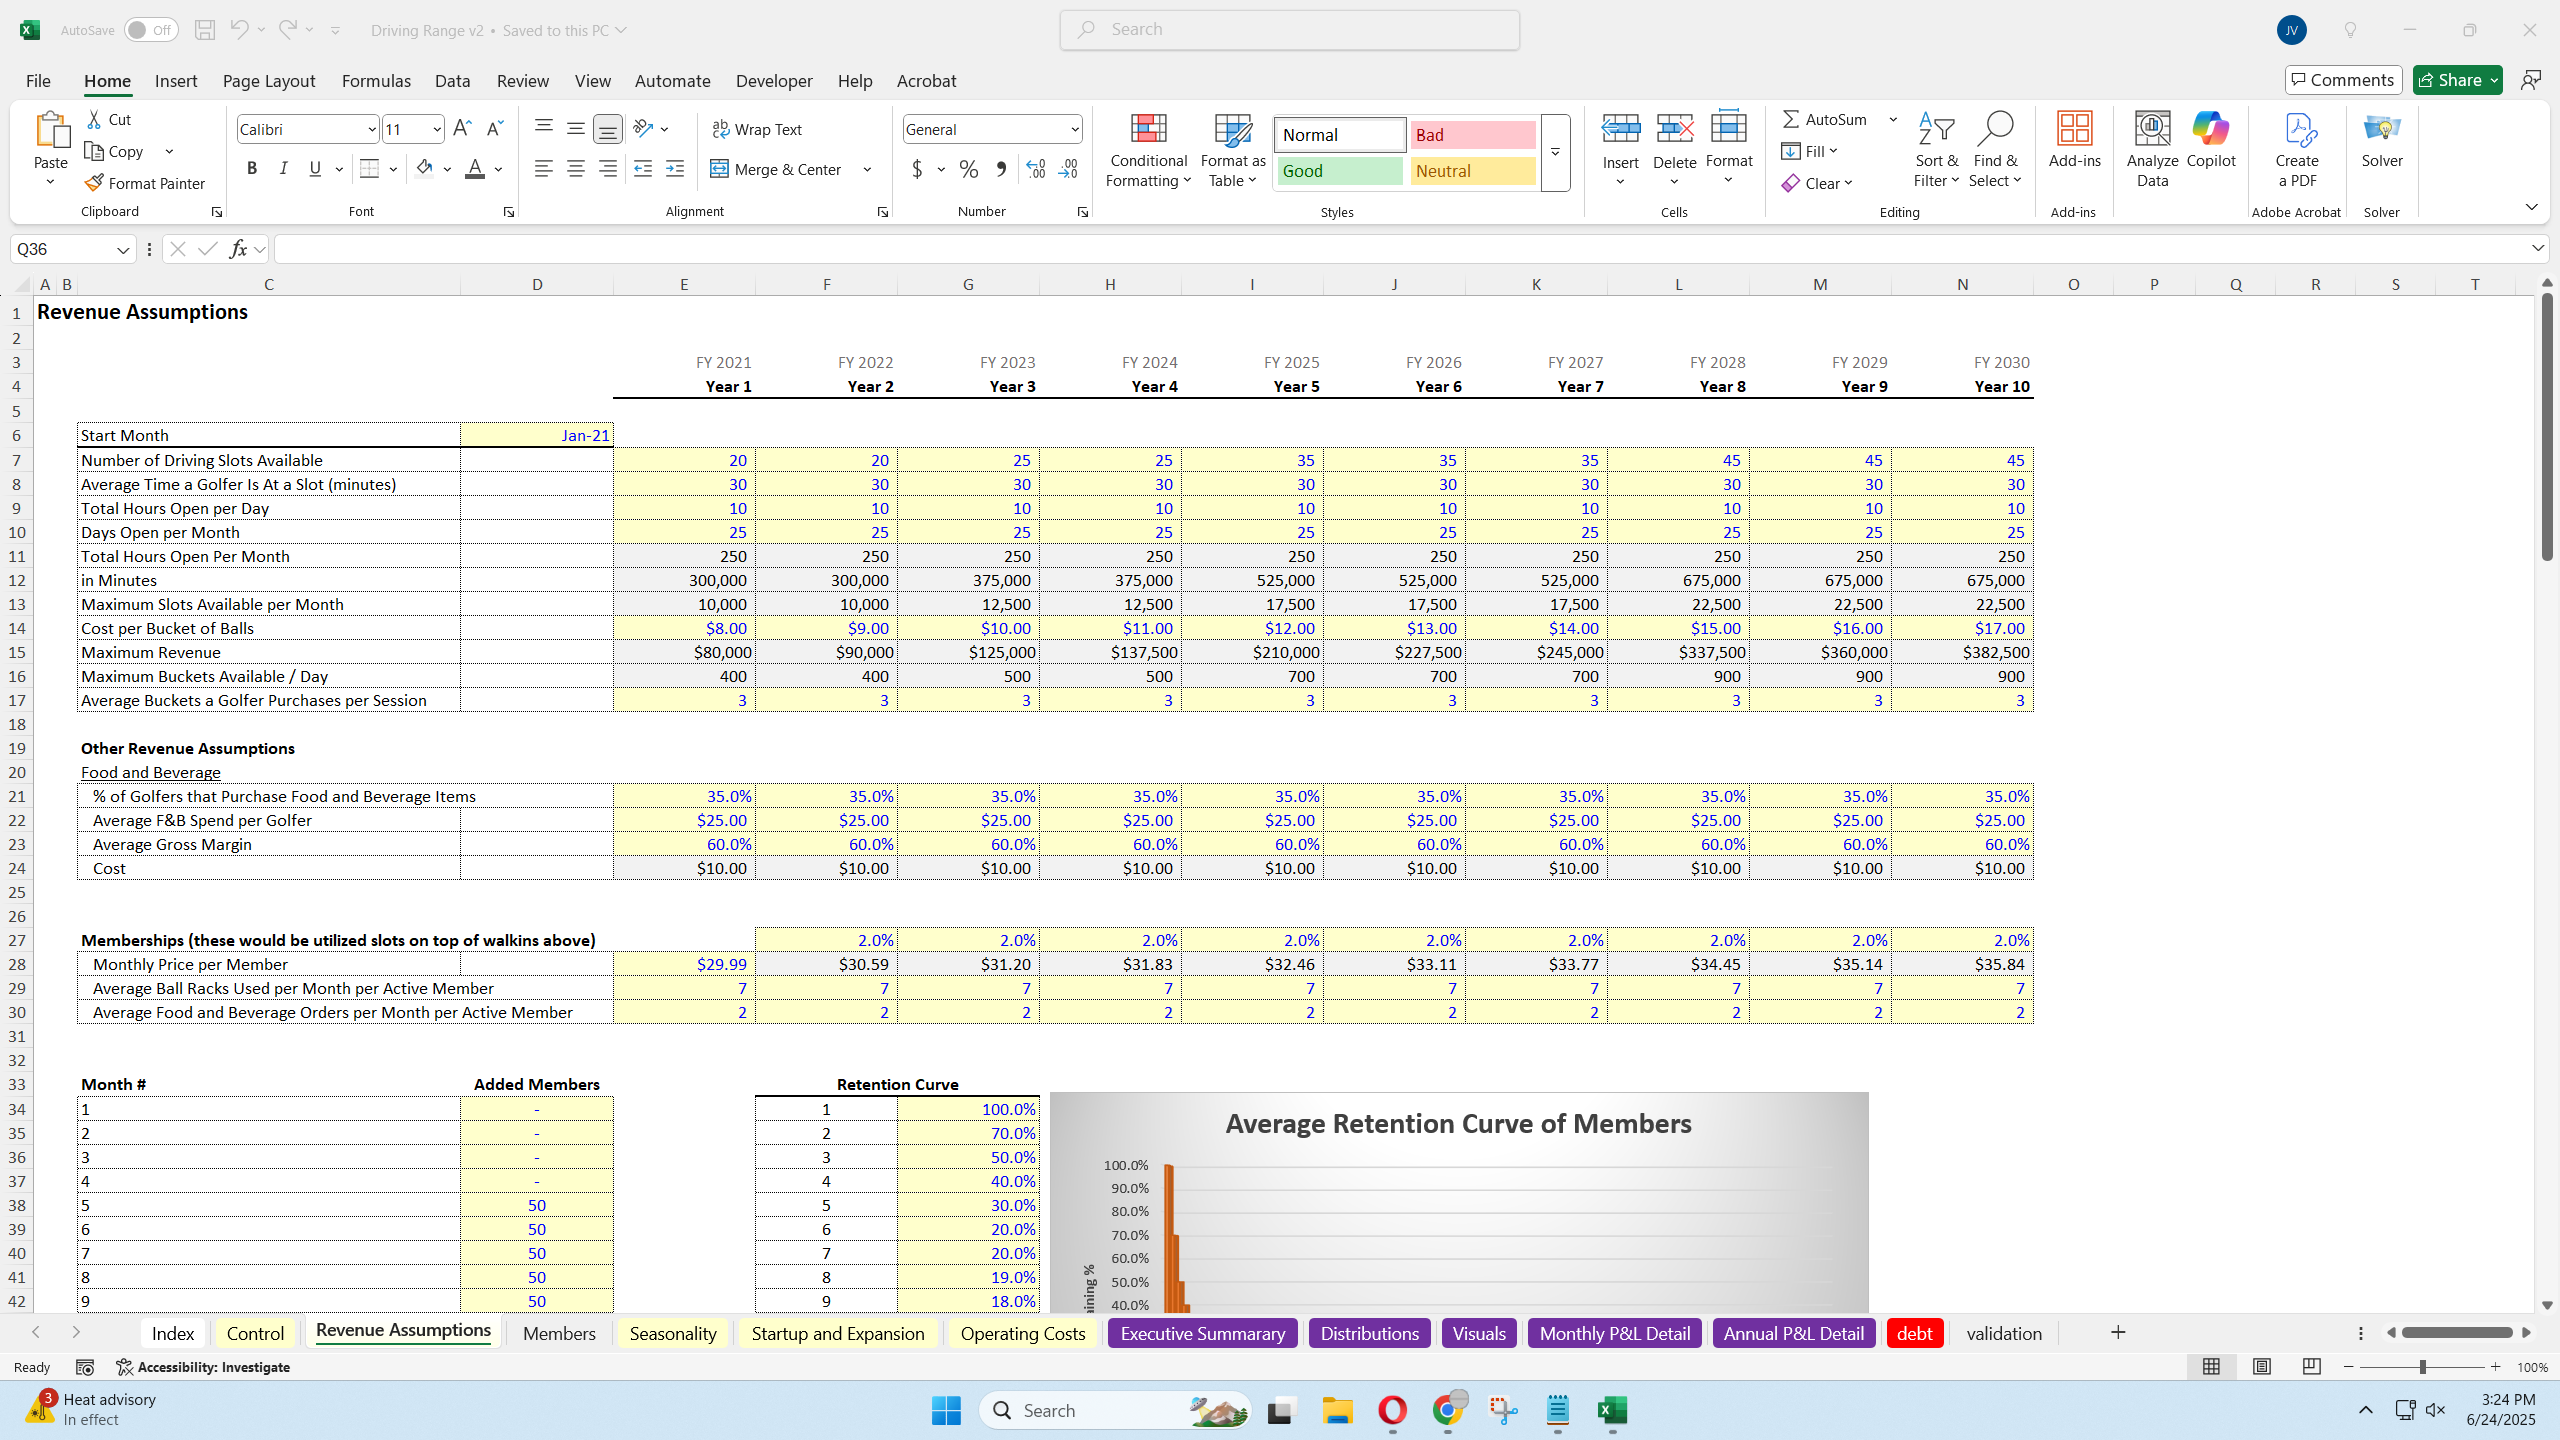Switch to the Formulas ribbon tab

click(376, 80)
